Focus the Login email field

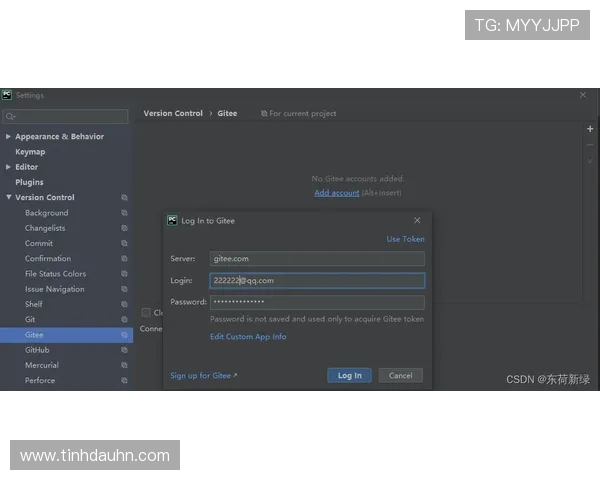tap(317, 281)
